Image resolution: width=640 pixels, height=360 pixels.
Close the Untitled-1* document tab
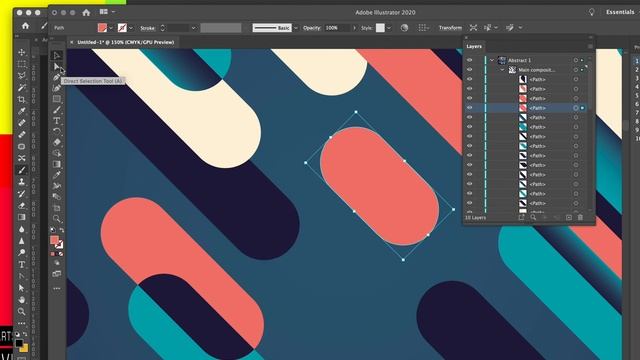click(71, 42)
